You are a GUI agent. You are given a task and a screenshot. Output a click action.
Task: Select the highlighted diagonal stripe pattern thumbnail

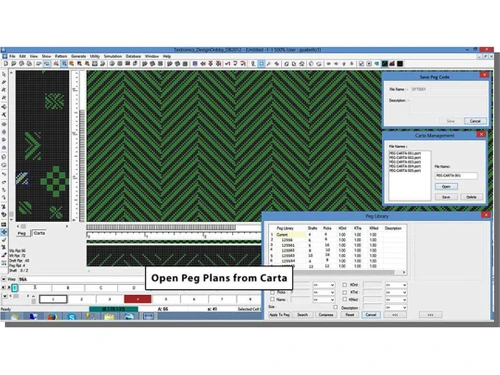coord(22,178)
